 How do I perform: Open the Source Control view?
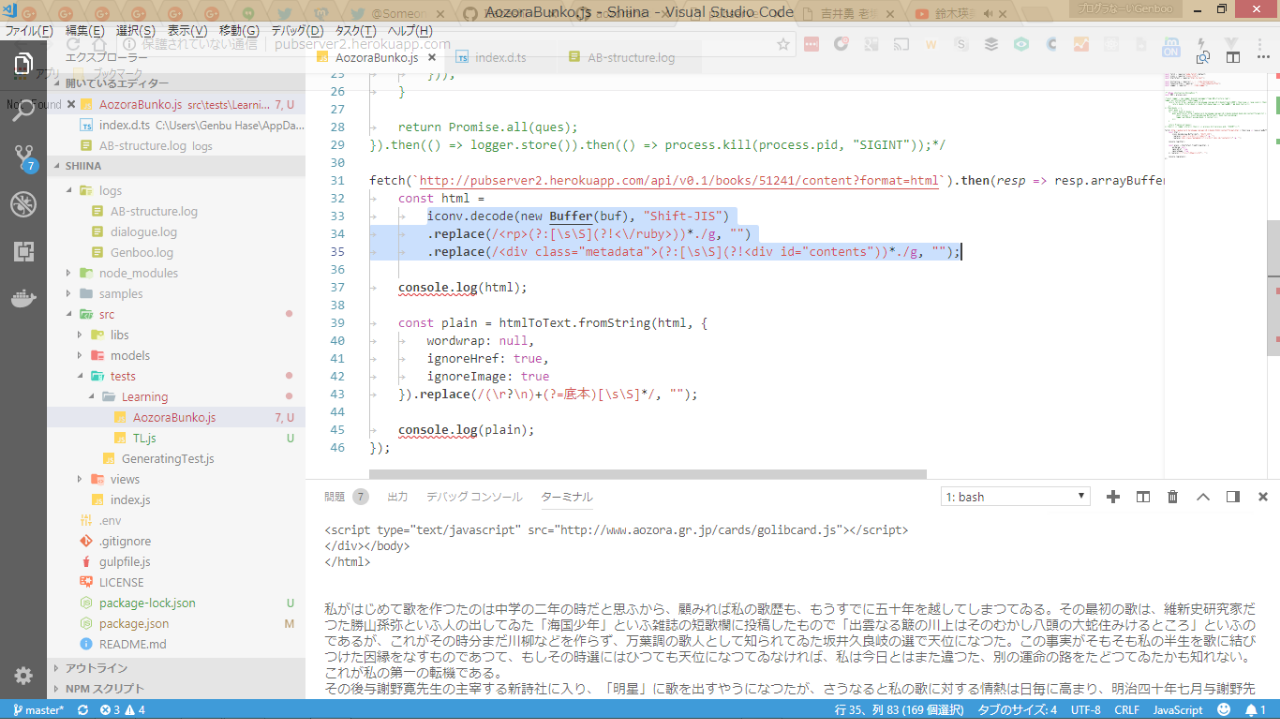point(23,157)
